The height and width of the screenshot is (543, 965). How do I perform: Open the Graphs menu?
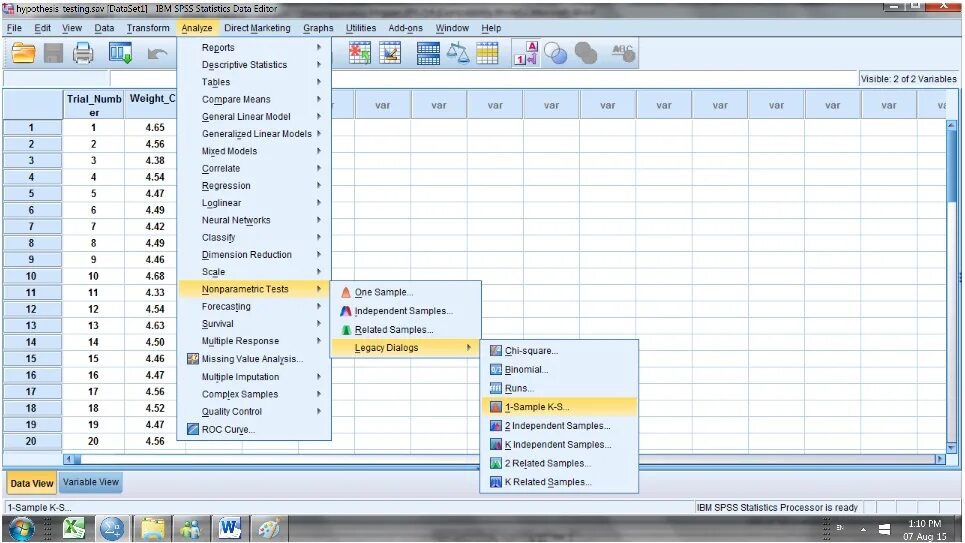(318, 28)
